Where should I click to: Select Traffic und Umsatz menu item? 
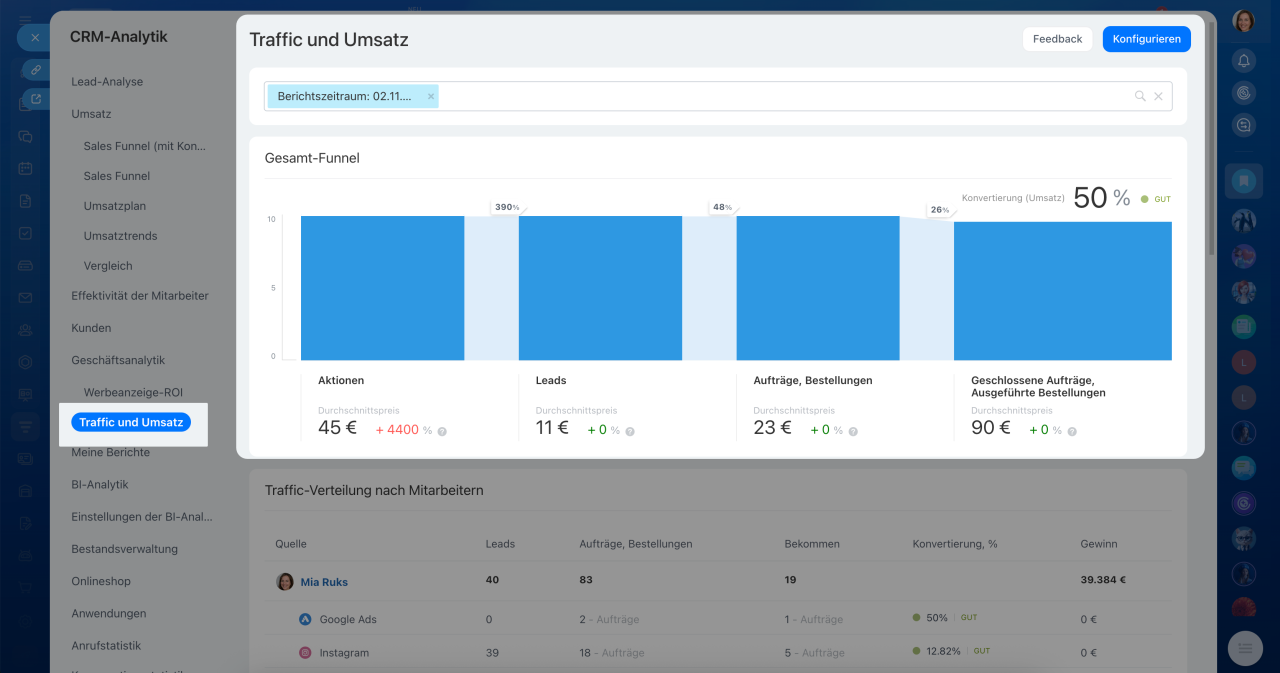(131, 423)
